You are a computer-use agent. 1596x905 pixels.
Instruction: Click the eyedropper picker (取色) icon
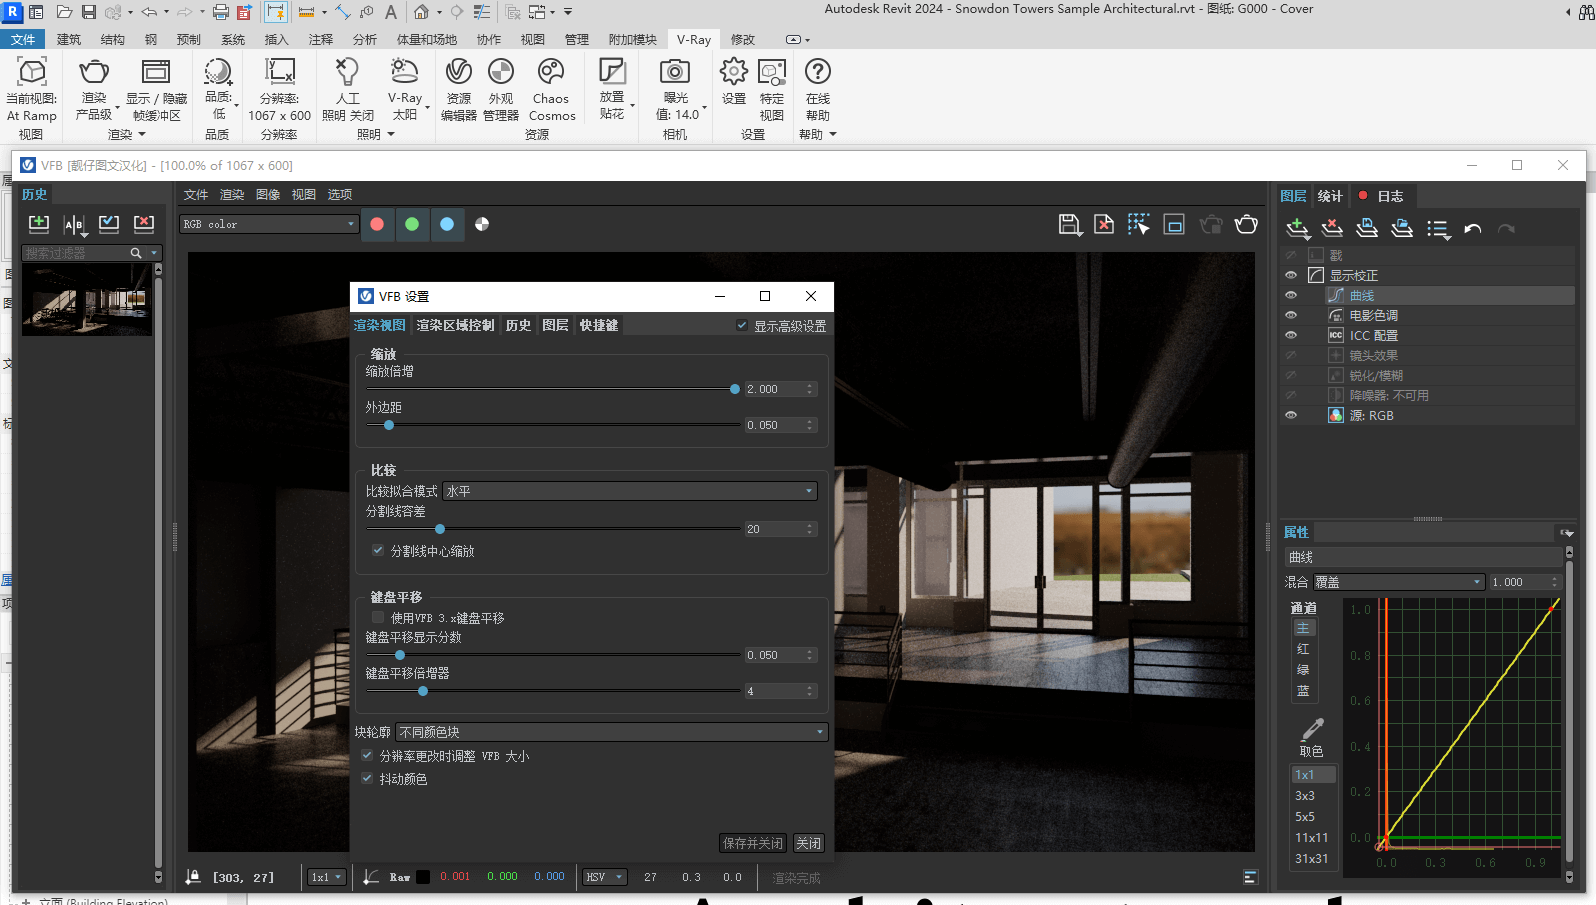[1312, 729]
